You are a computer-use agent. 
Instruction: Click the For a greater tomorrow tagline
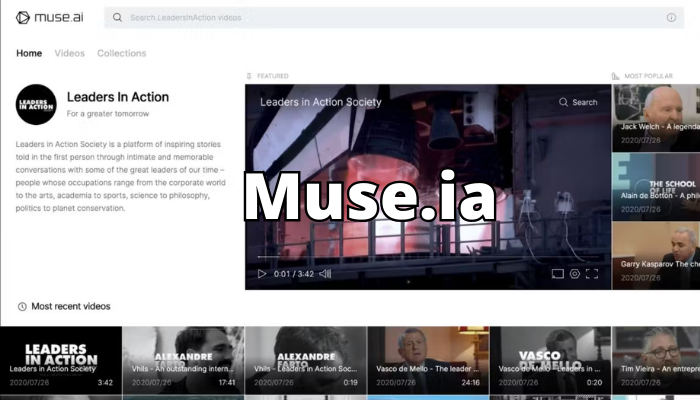(x=108, y=114)
